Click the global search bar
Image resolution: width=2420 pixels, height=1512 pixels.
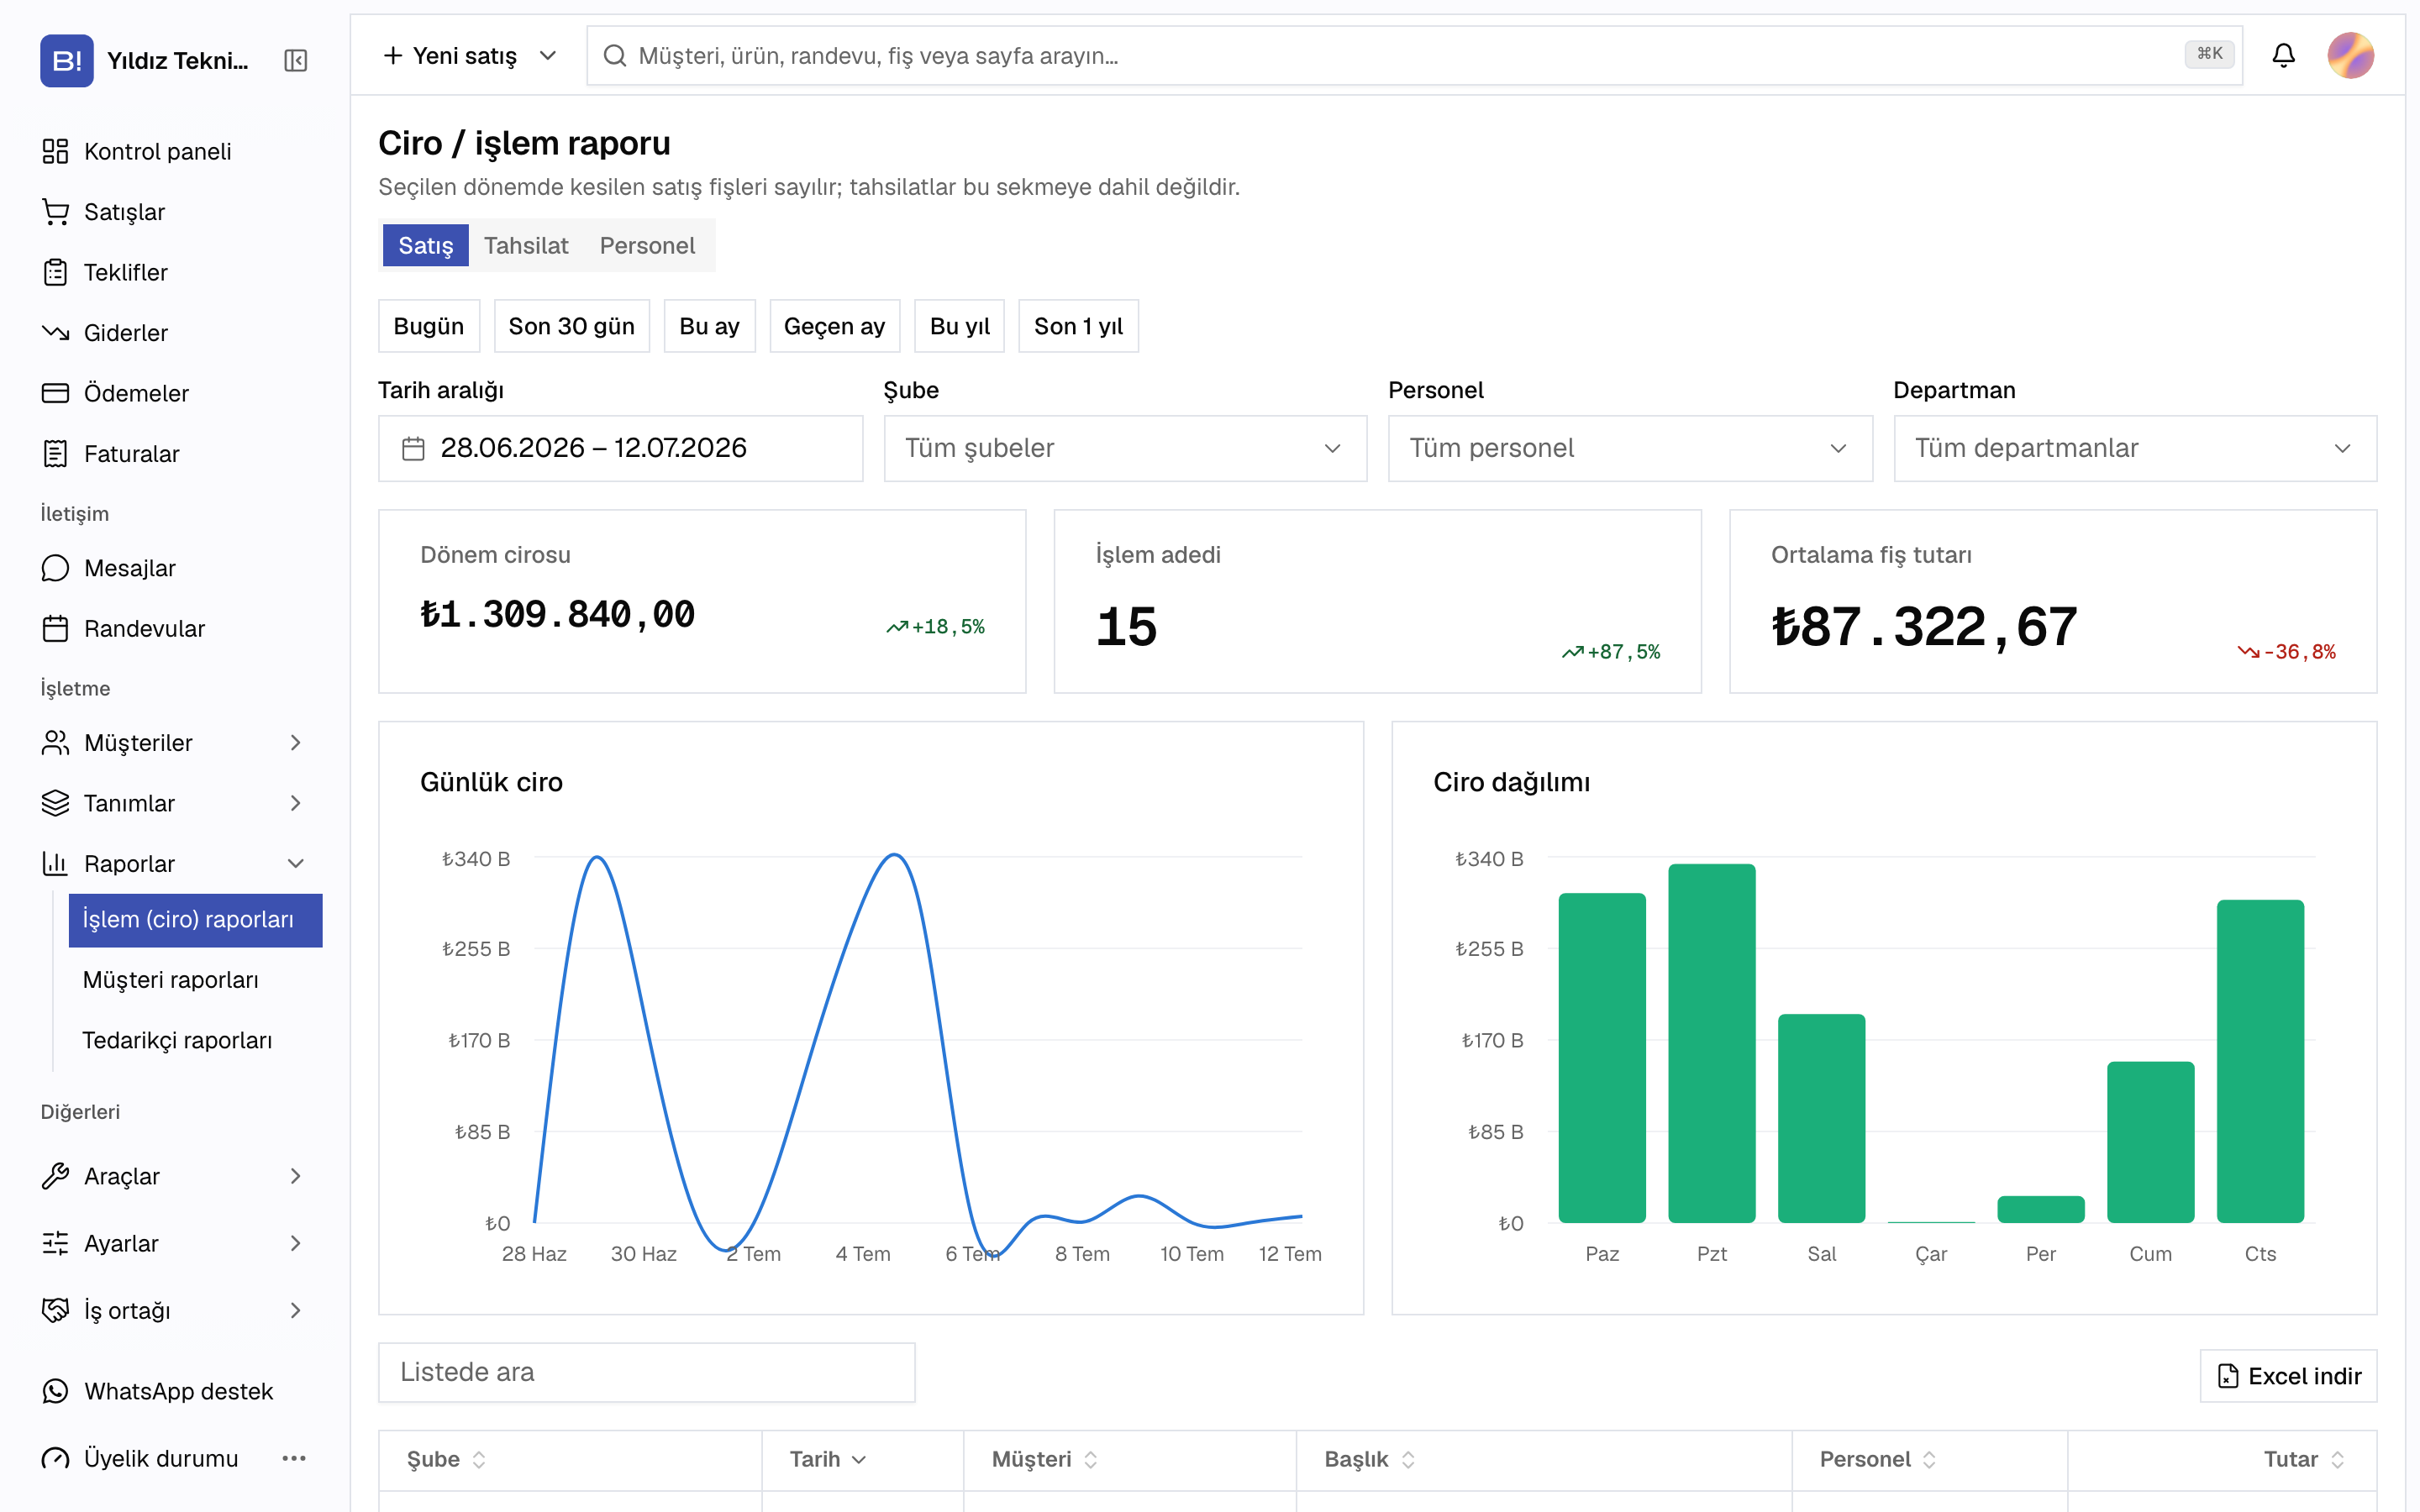1414,55
